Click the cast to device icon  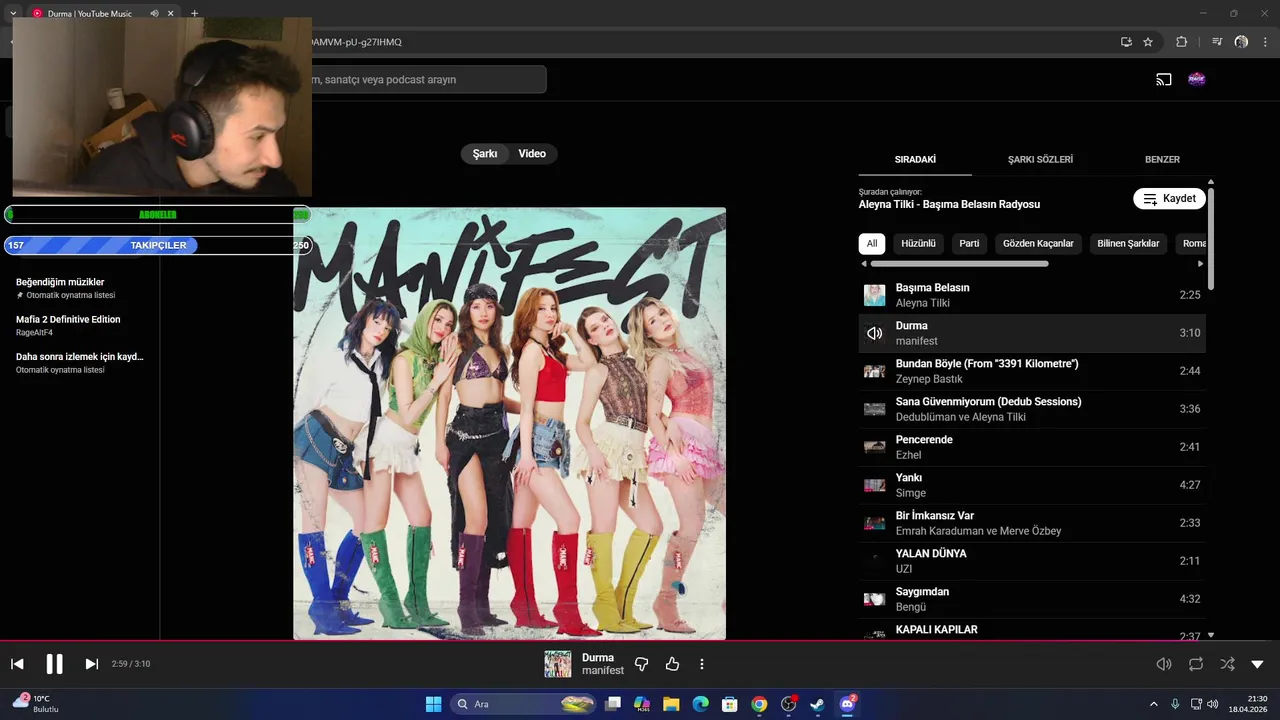click(1164, 79)
